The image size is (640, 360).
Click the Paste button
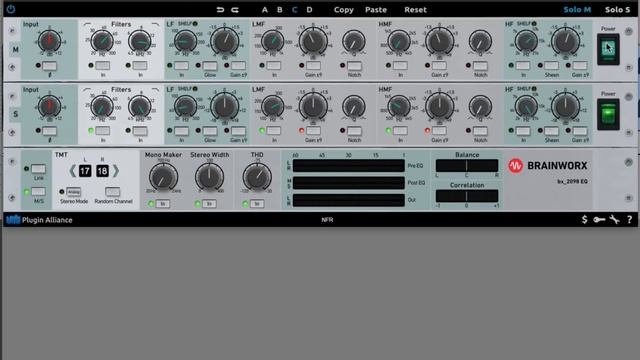[376, 9]
